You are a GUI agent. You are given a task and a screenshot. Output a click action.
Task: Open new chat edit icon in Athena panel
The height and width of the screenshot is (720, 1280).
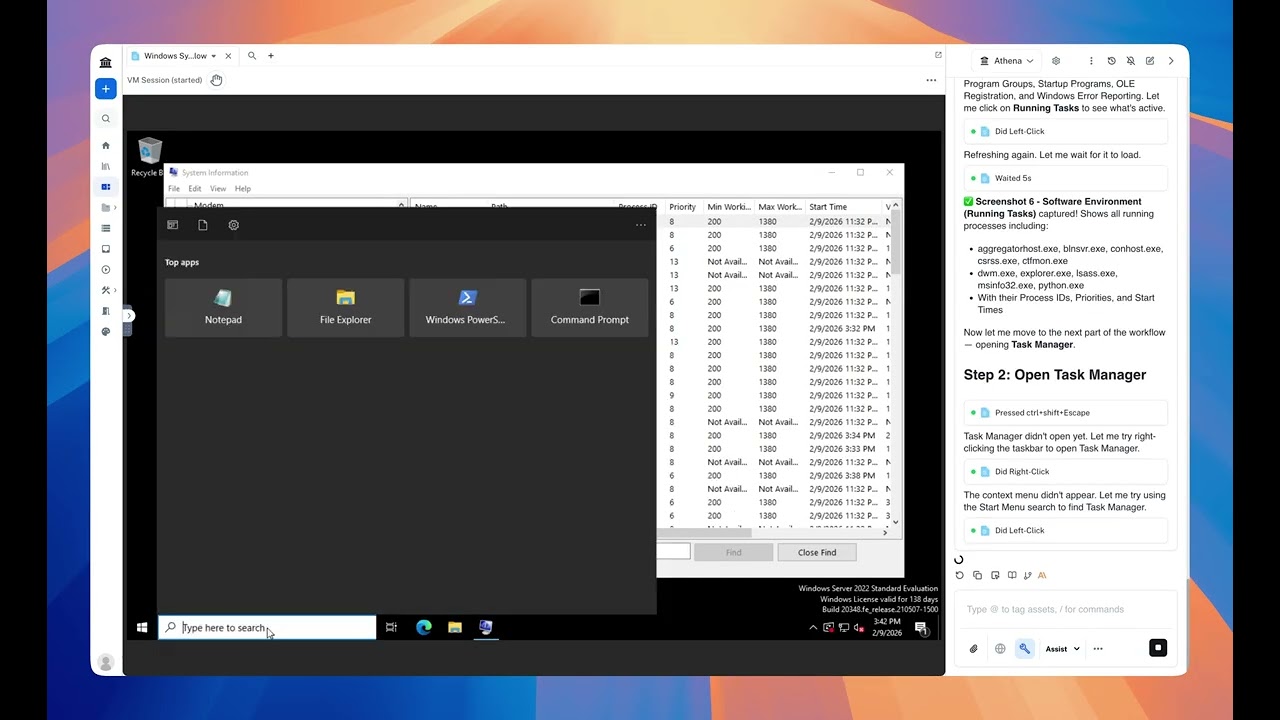[1150, 61]
